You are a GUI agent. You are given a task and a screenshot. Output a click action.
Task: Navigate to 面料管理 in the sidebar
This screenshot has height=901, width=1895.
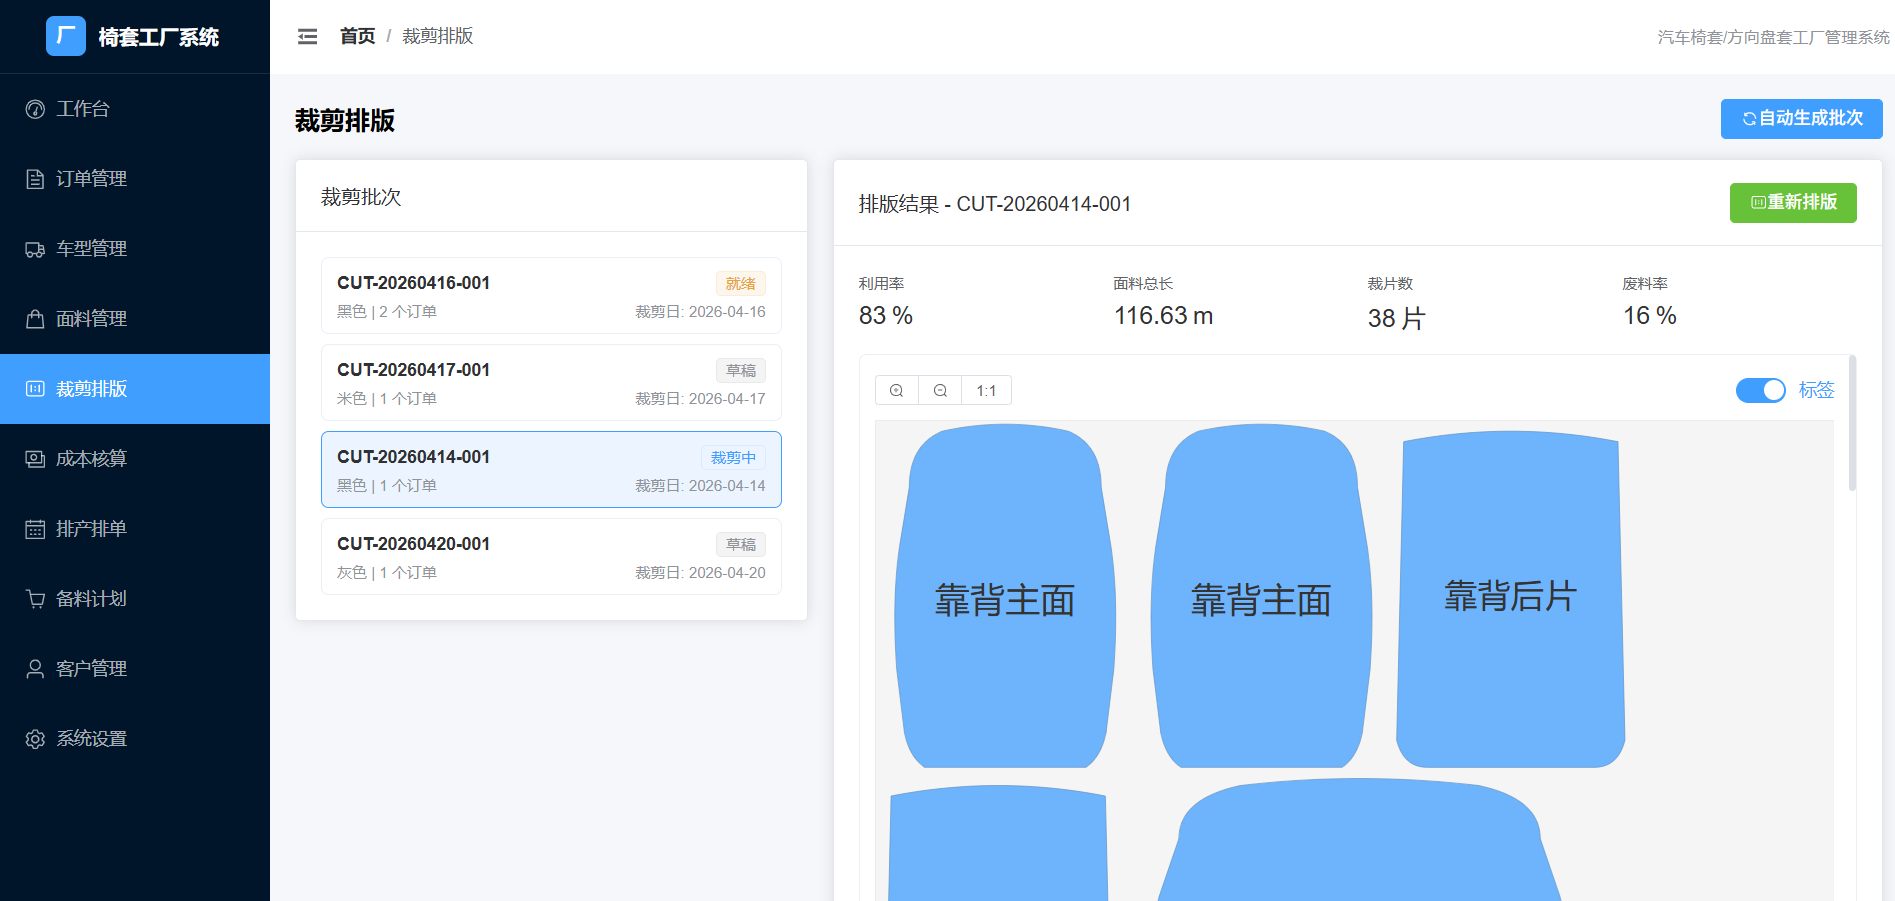(x=135, y=319)
